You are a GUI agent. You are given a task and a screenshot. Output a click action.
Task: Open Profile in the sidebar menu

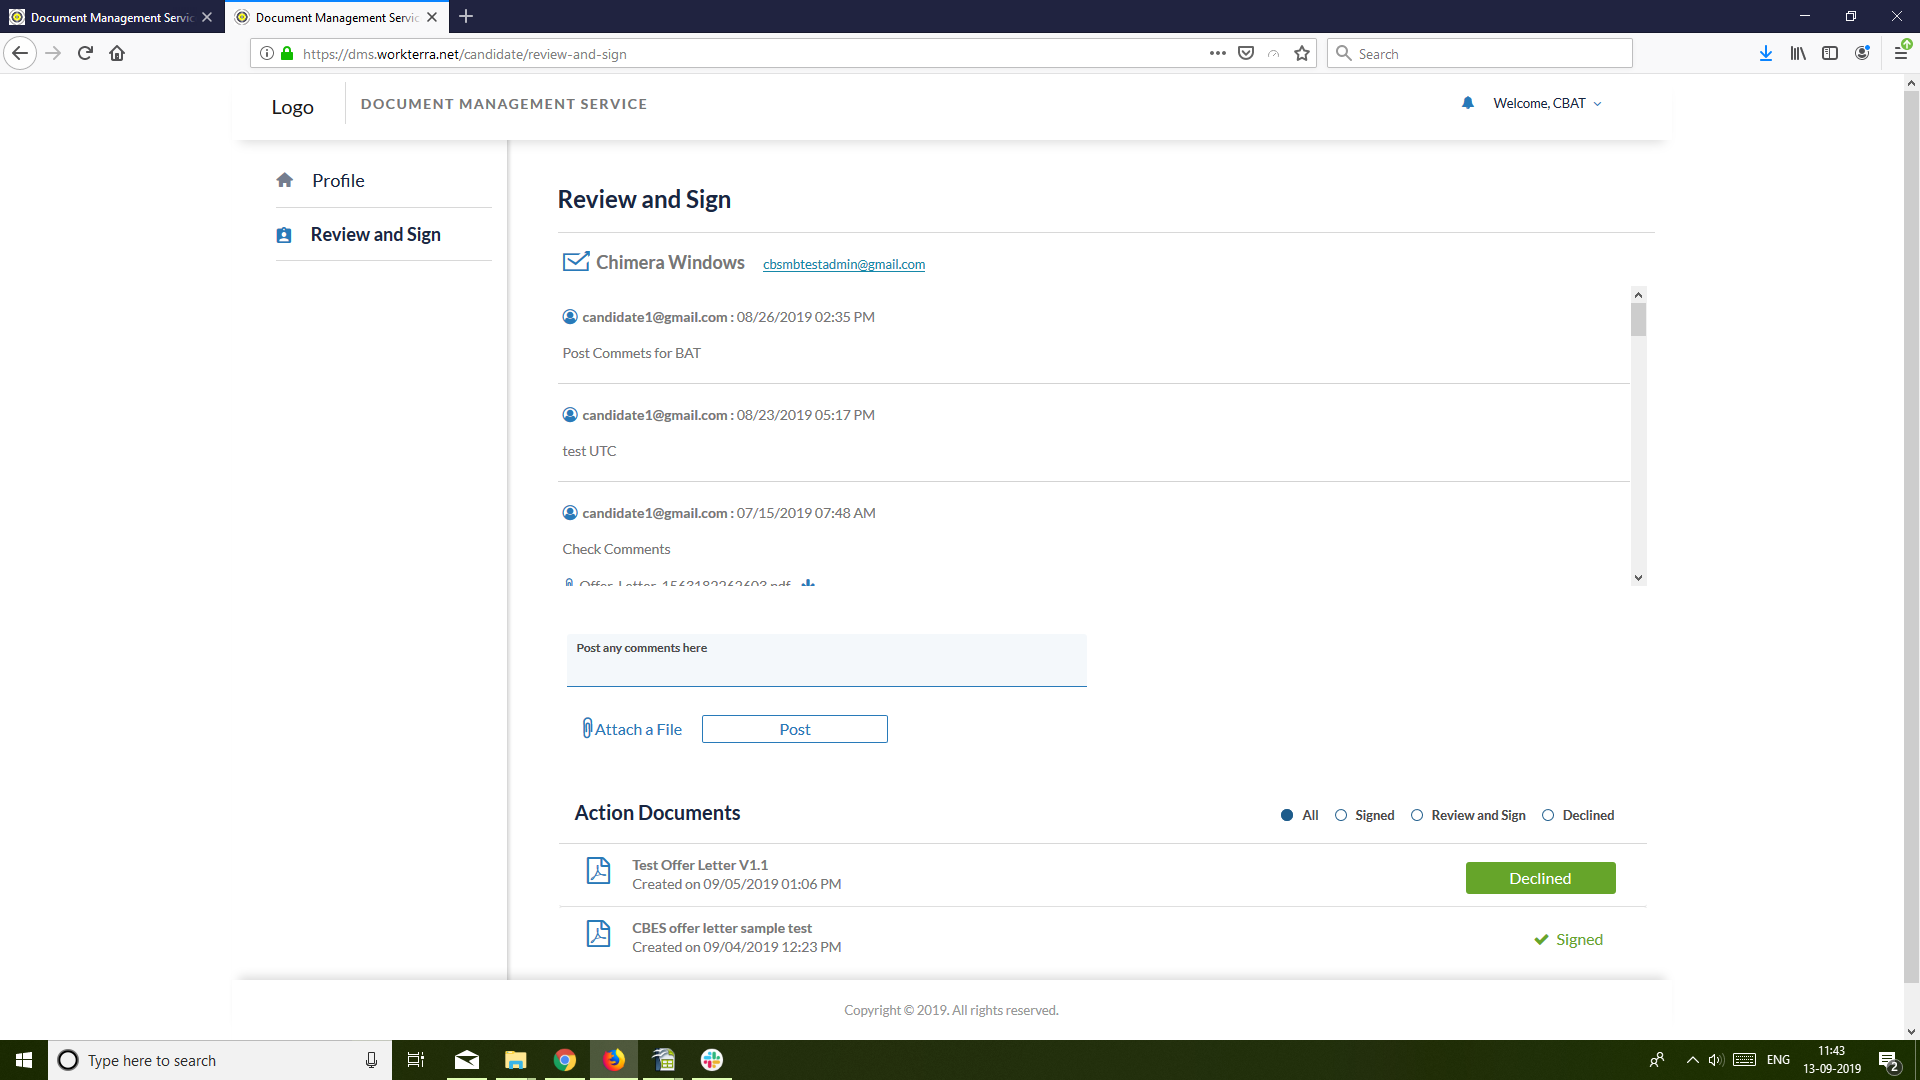click(x=338, y=181)
